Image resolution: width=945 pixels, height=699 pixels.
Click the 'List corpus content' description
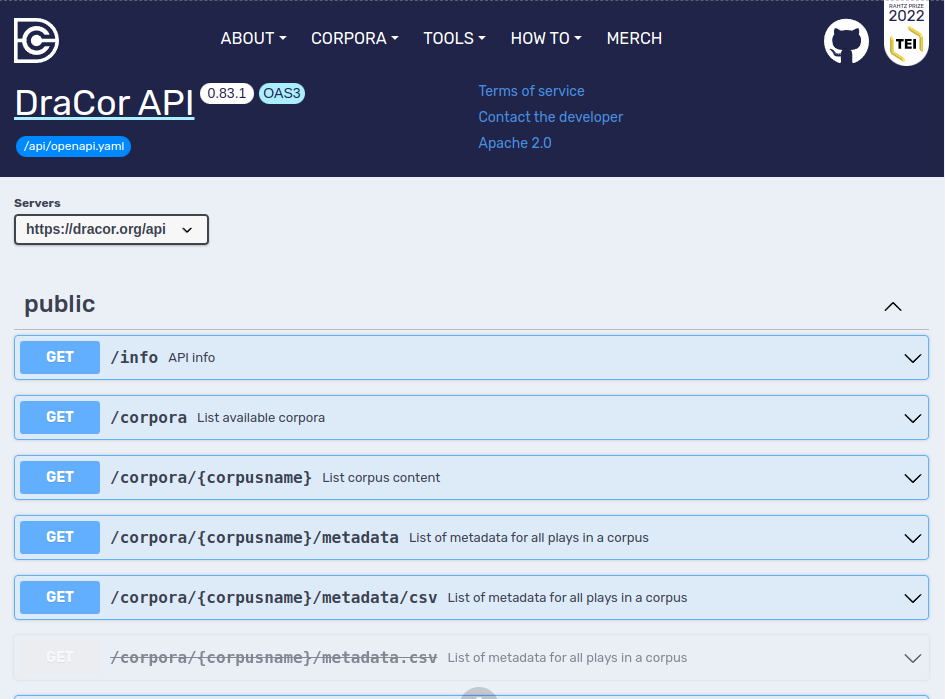[x=381, y=478]
